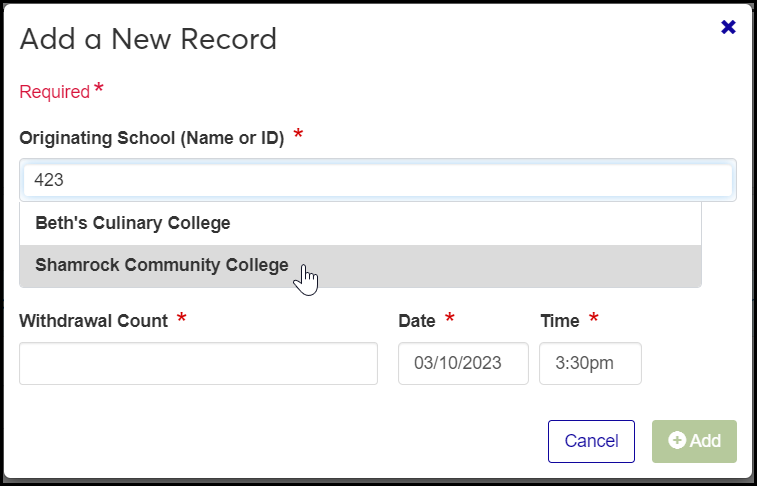Click the asterisk beside Originating School label
This screenshot has width=757, height=486.
pyautogui.click(x=298, y=135)
